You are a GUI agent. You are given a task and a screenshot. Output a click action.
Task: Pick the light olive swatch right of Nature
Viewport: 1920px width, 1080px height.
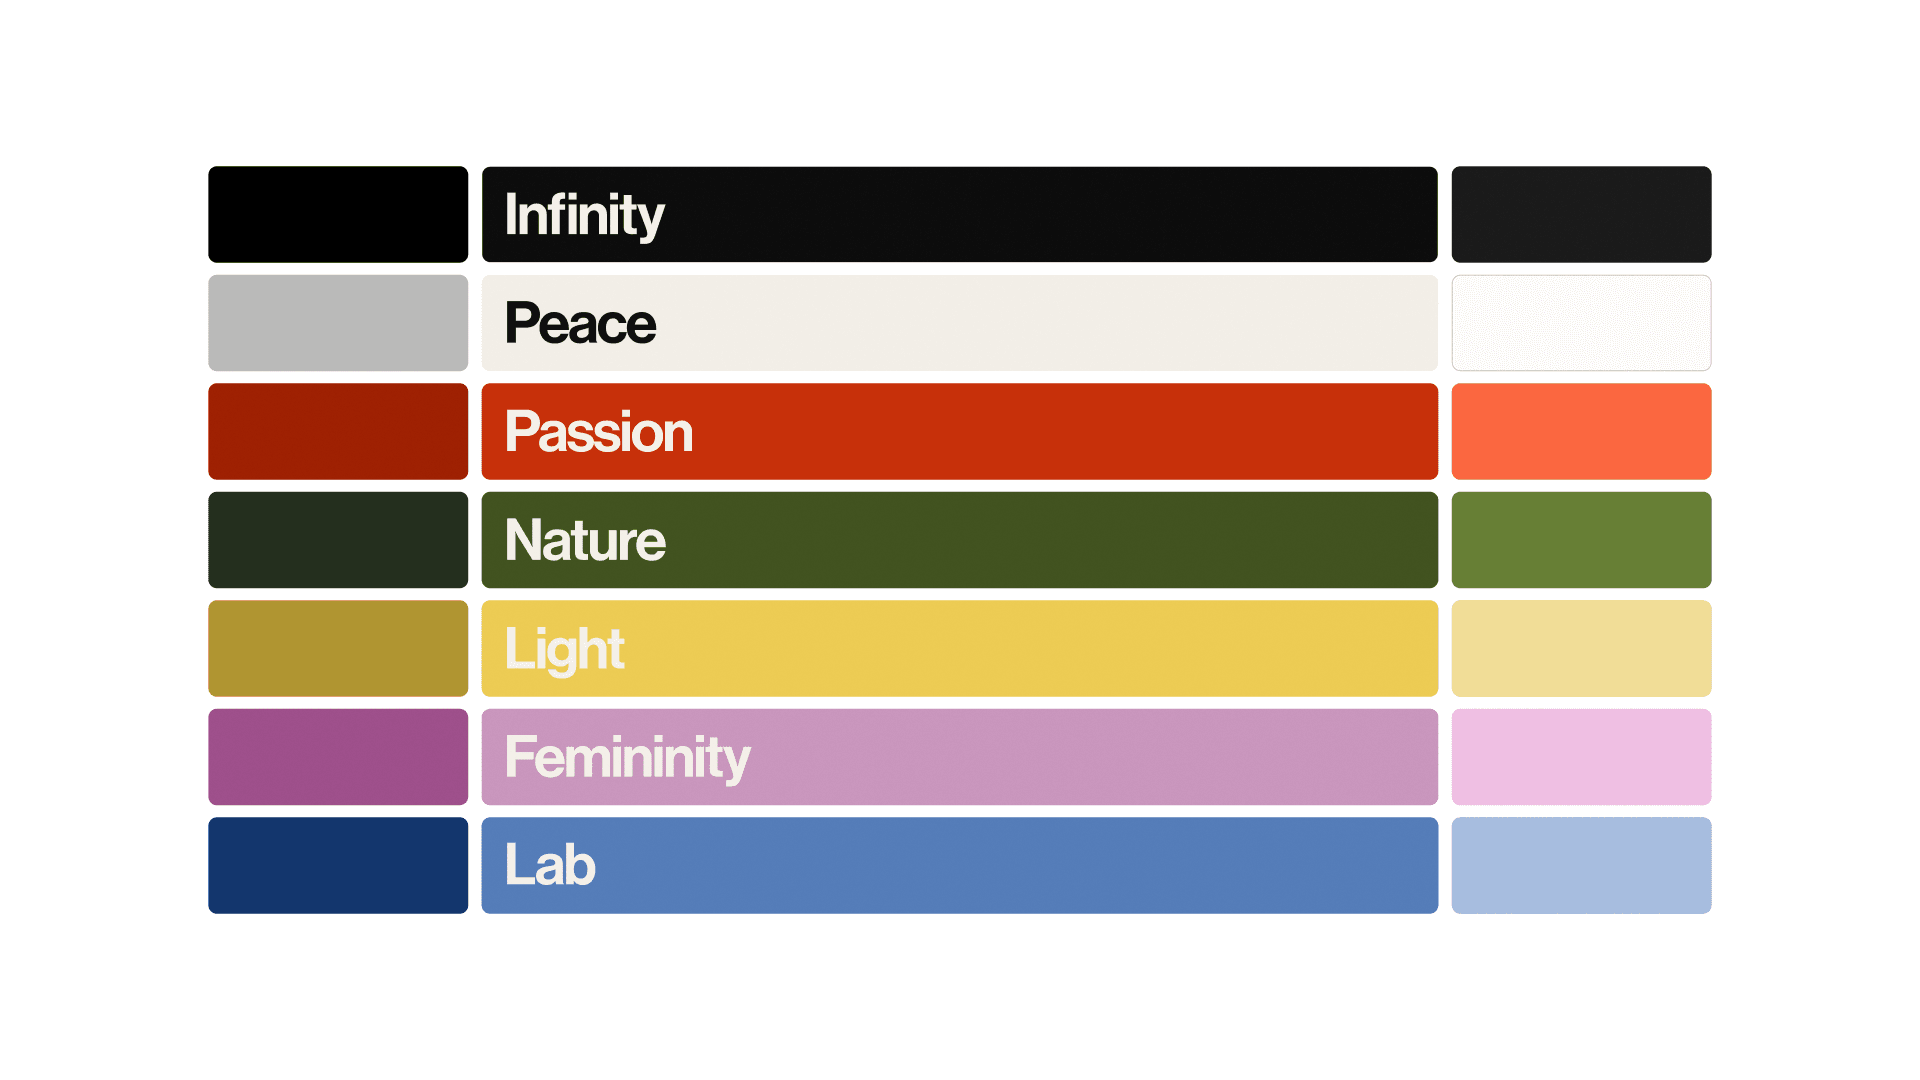[x=1581, y=540]
